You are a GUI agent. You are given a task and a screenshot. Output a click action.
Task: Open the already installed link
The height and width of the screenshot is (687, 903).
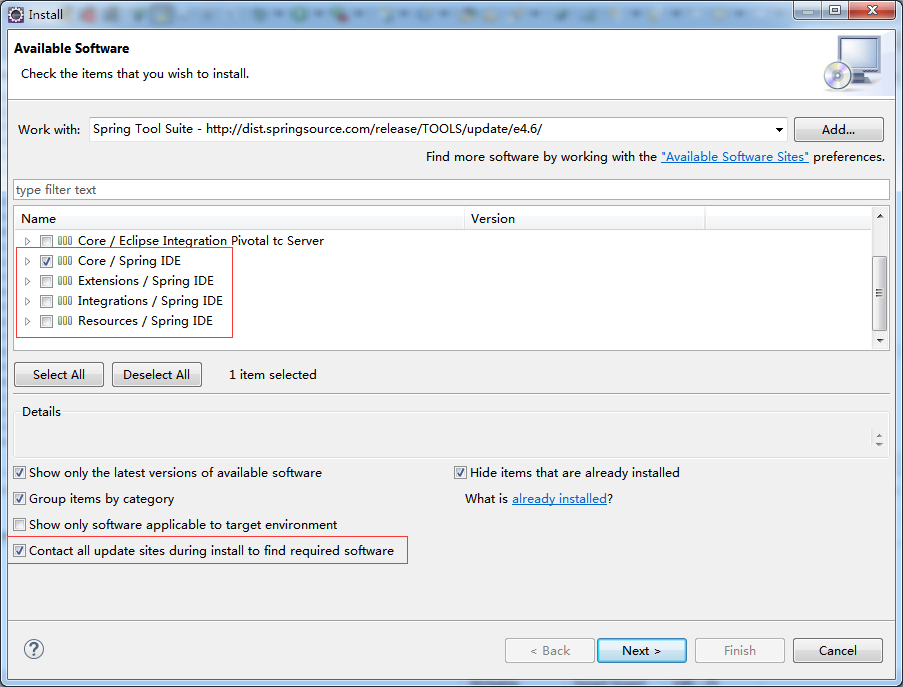click(559, 499)
